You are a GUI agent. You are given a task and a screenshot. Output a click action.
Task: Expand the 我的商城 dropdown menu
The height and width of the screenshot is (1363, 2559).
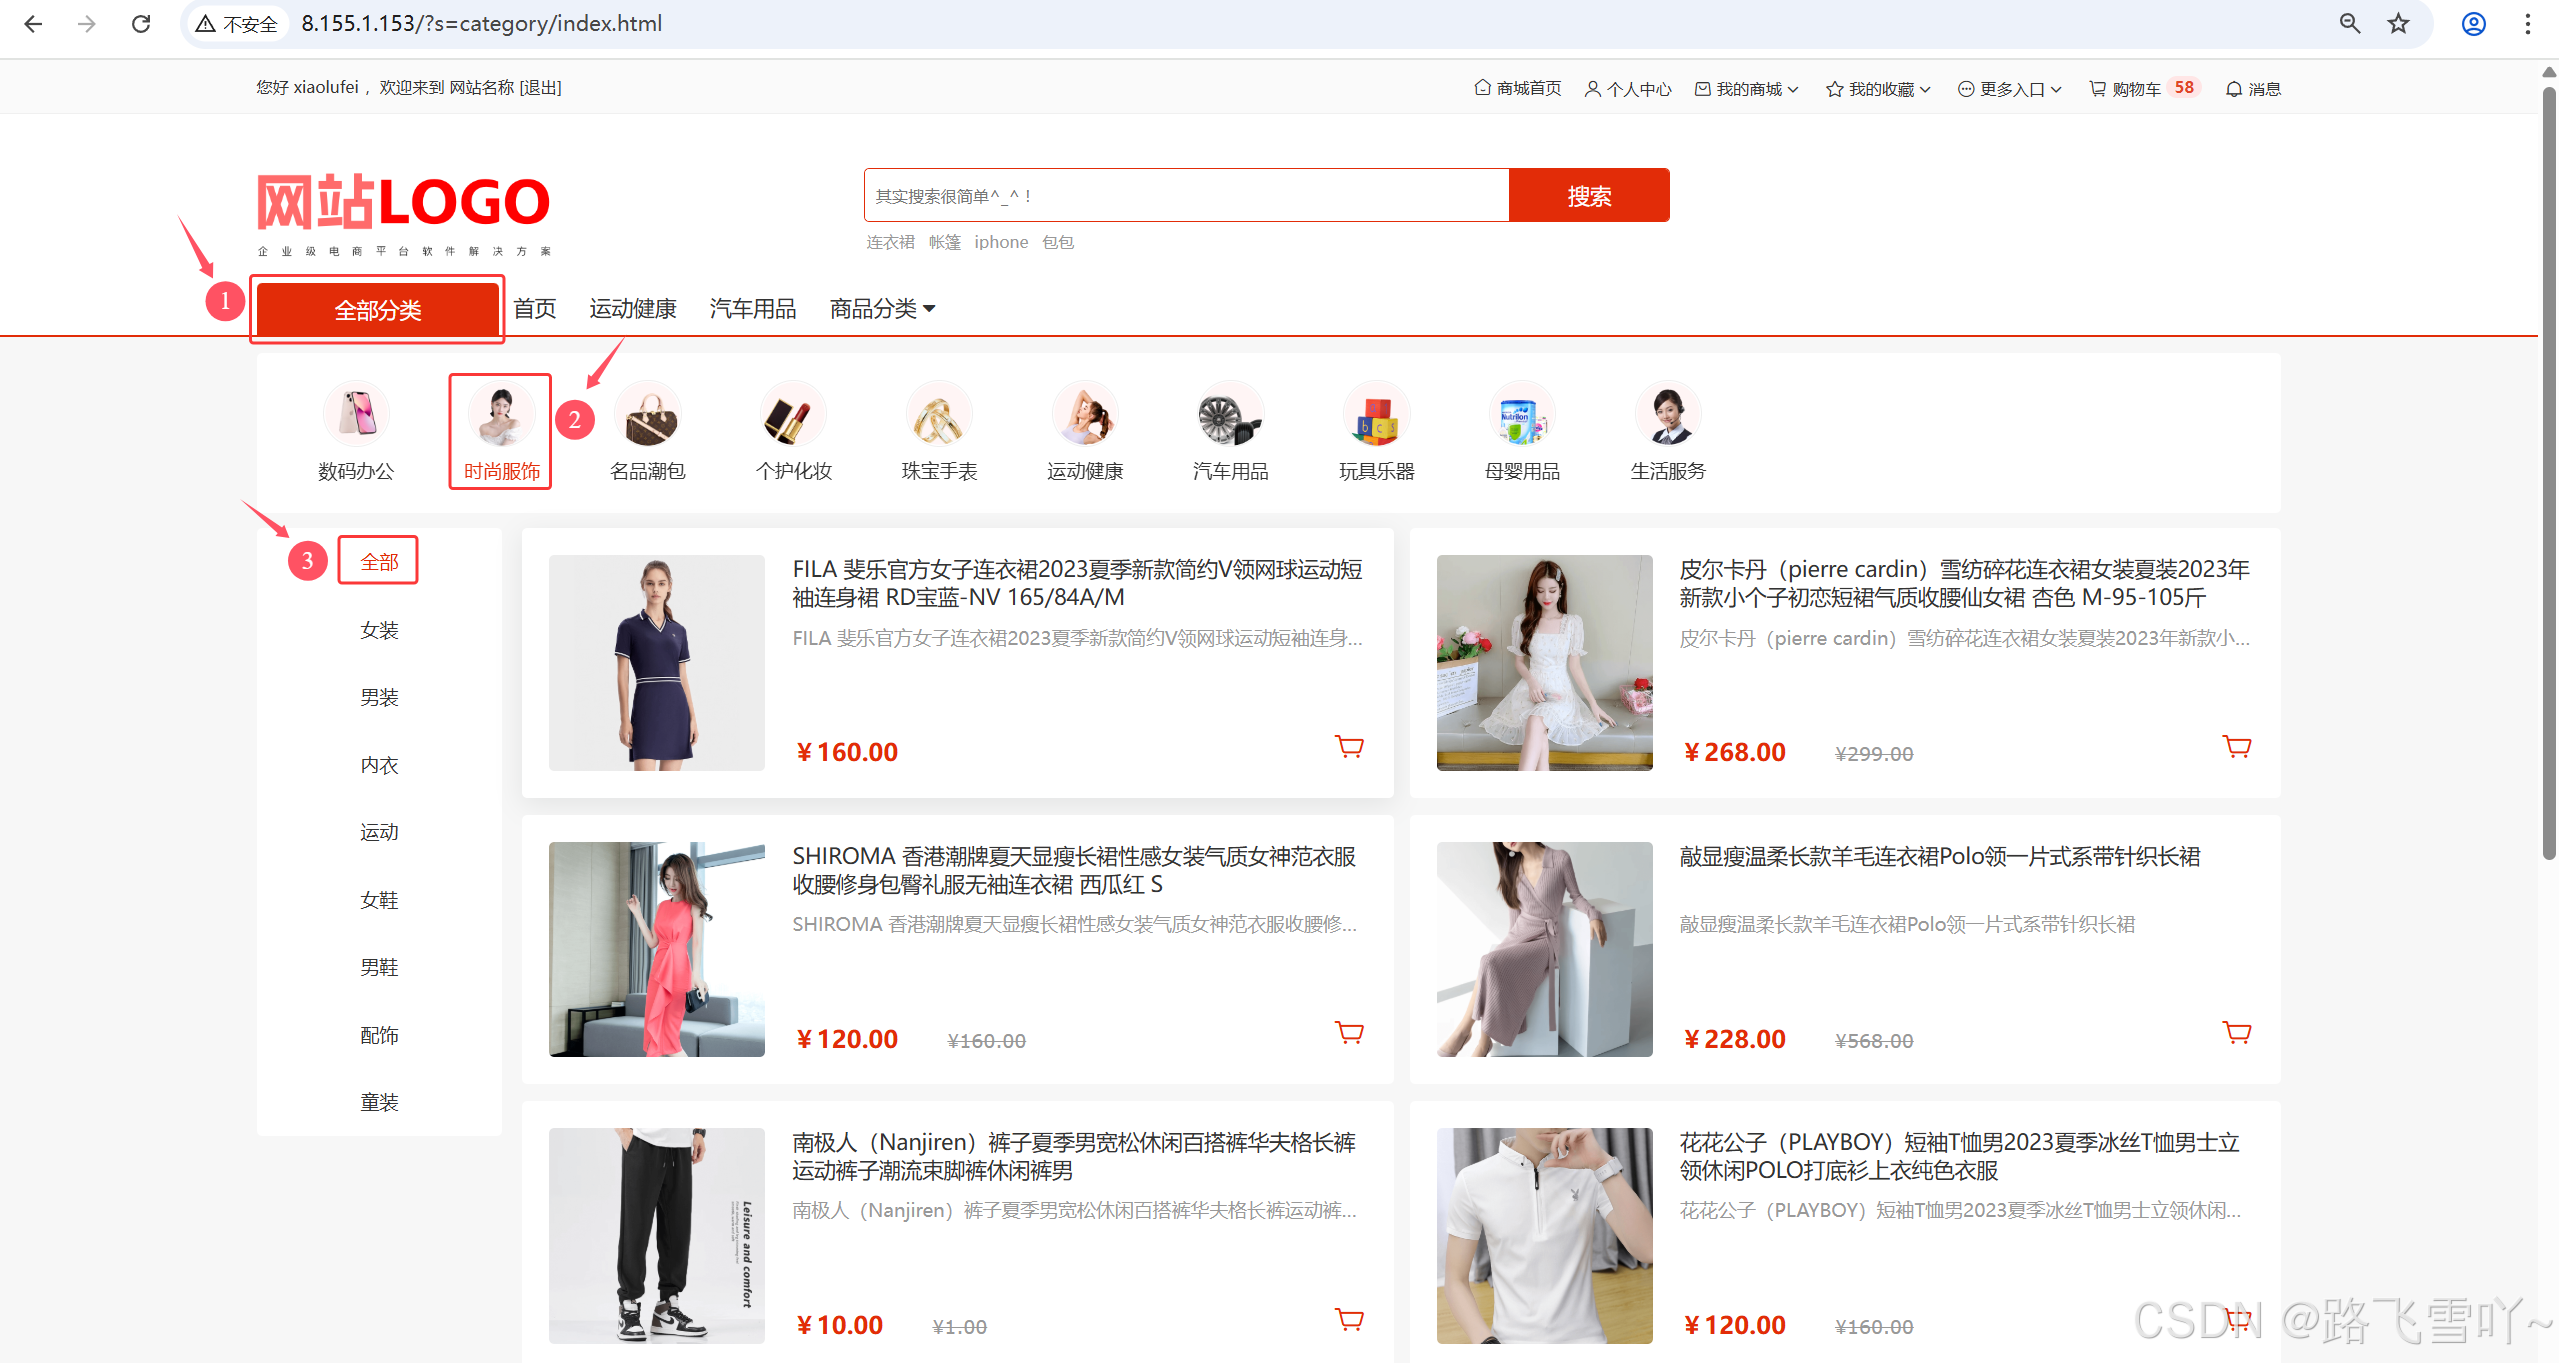click(x=1748, y=89)
